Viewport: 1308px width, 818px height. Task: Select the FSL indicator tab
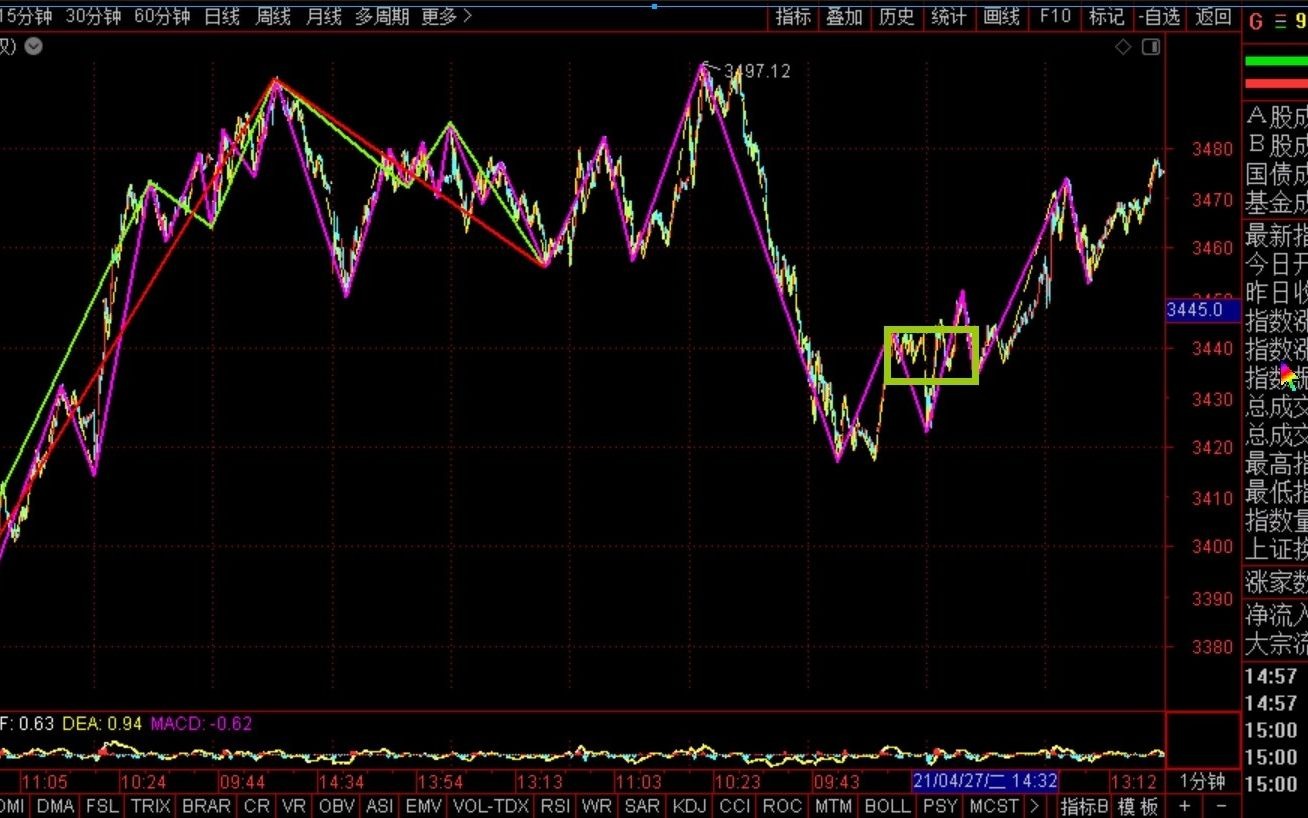pyautogui.click(x=102, y=806)
